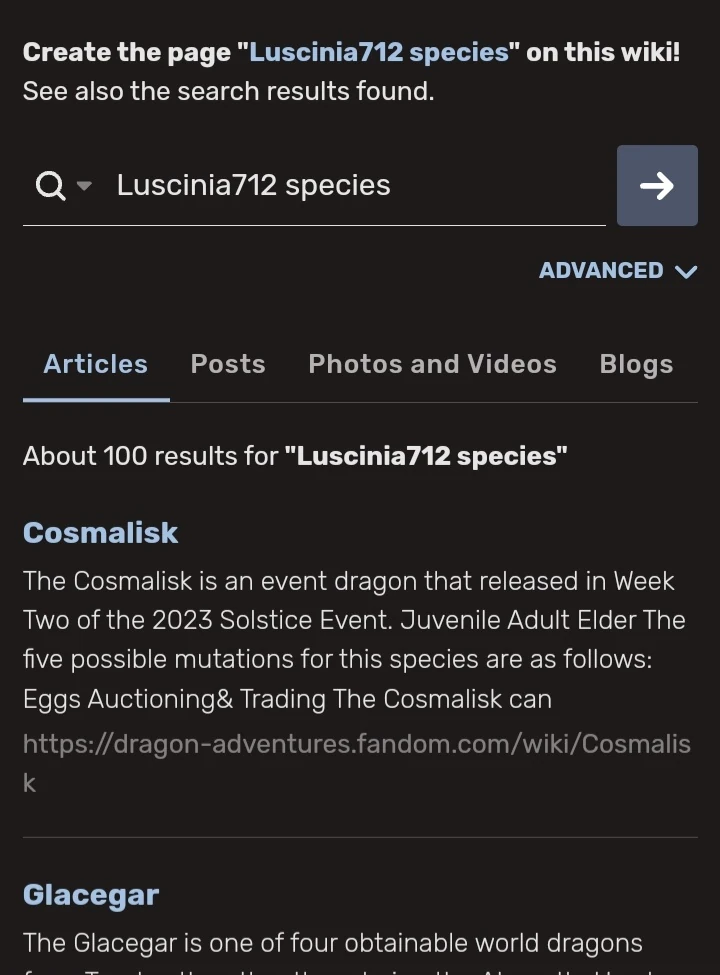This screenshot has height=975, width=720.
Task: Click the bold quoted query in results count
Action: 426,456
